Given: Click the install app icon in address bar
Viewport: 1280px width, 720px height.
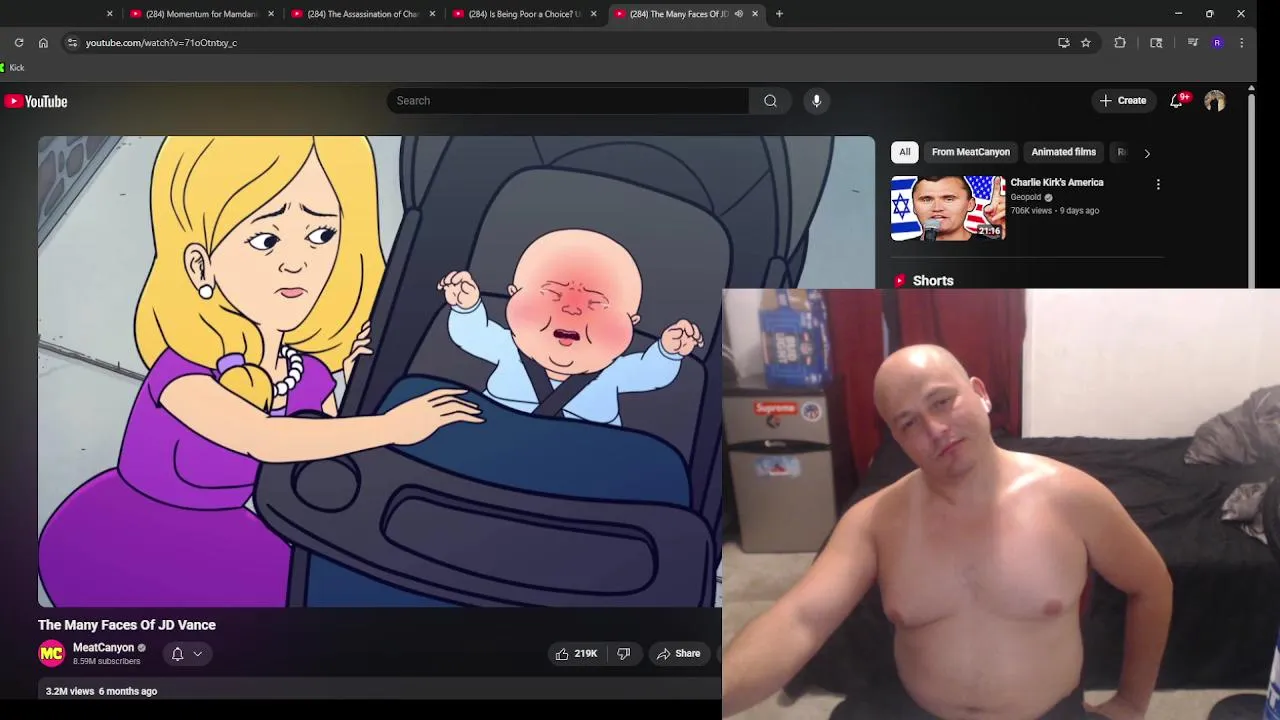Looking at the screenshot, I should [1064, 43].
